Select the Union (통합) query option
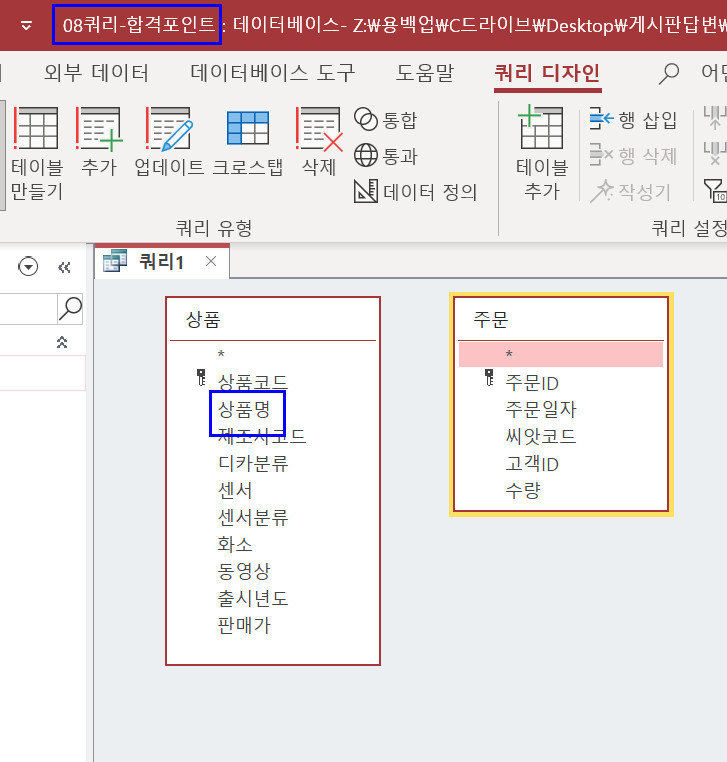Screen dimensions: 727x762 point(387,120)
